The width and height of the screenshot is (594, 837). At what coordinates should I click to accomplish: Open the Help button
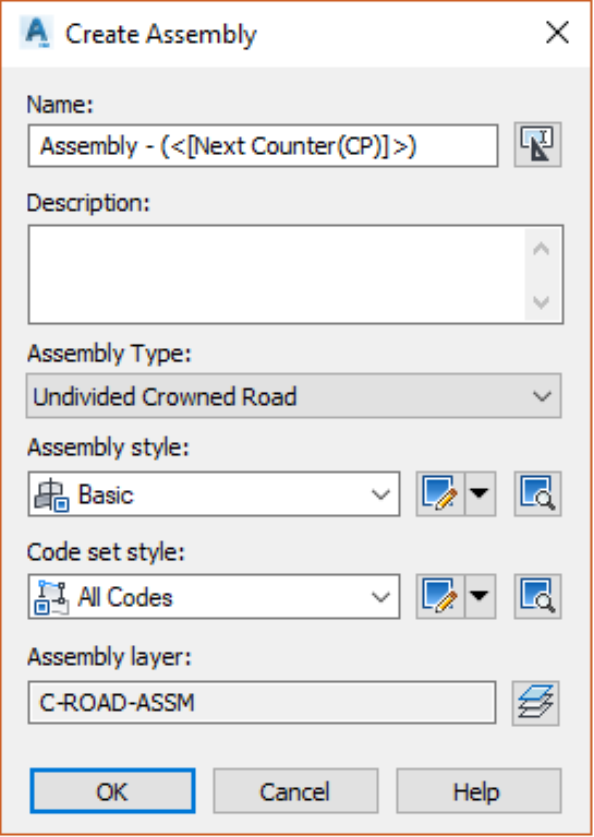[479, 791]
